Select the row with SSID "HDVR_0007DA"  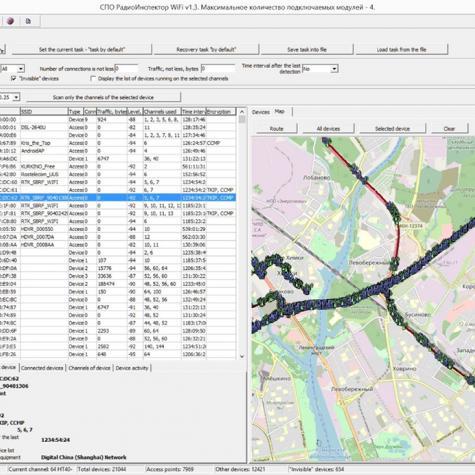[118, 237]
